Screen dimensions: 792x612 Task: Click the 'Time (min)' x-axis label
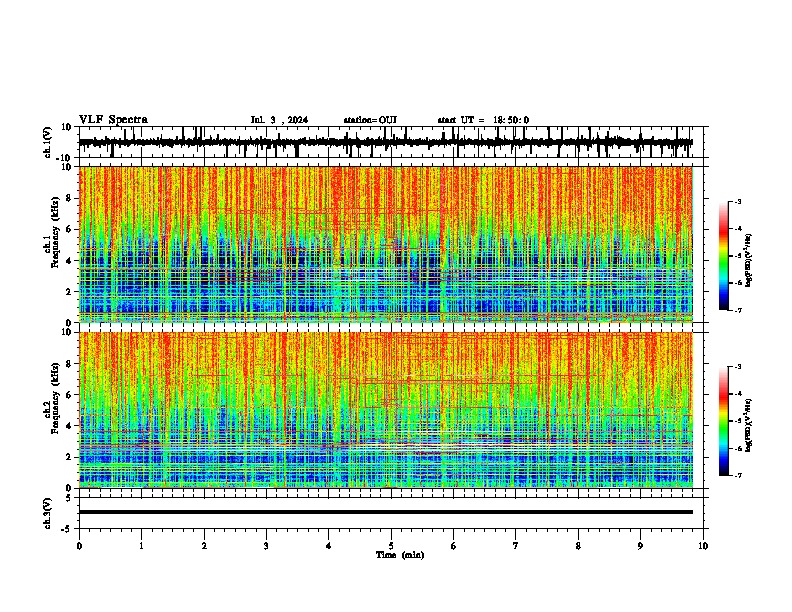click(400, 555)
